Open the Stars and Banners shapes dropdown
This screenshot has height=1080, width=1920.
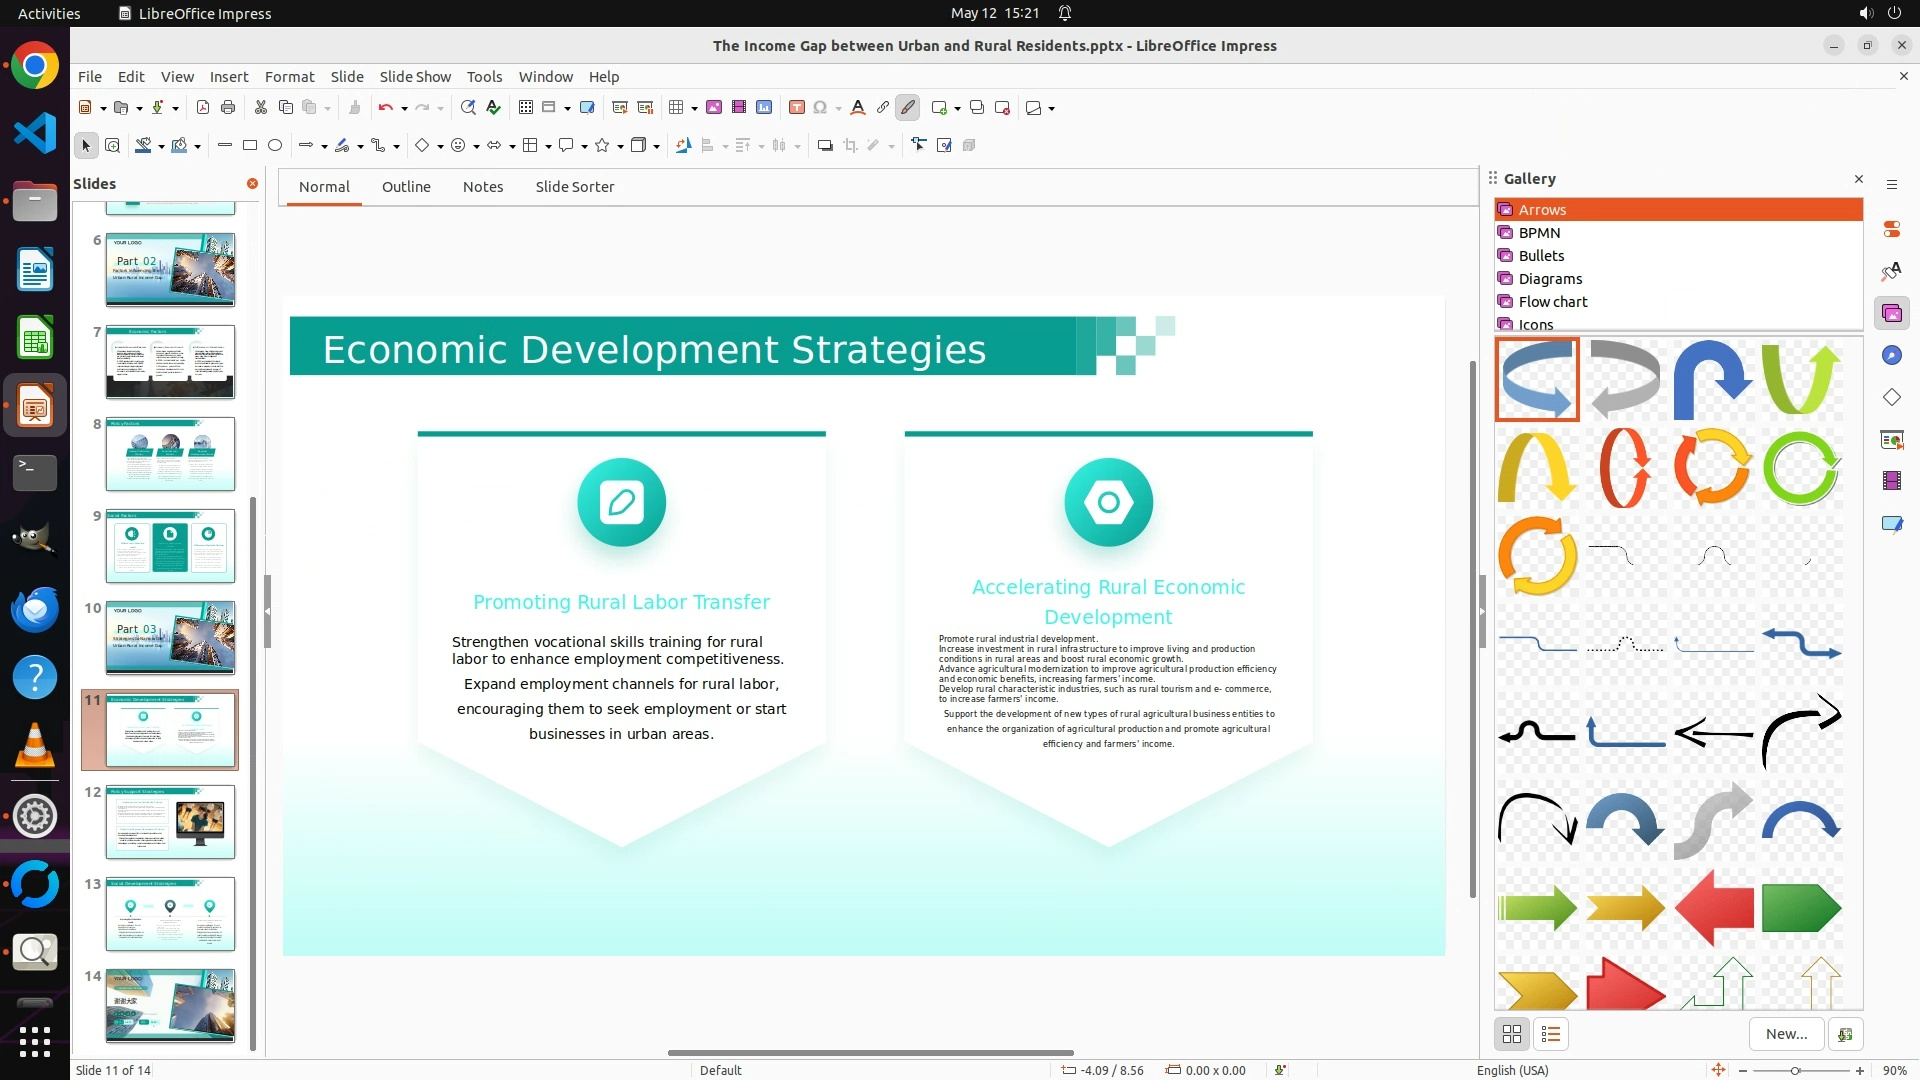pos(620,146)
